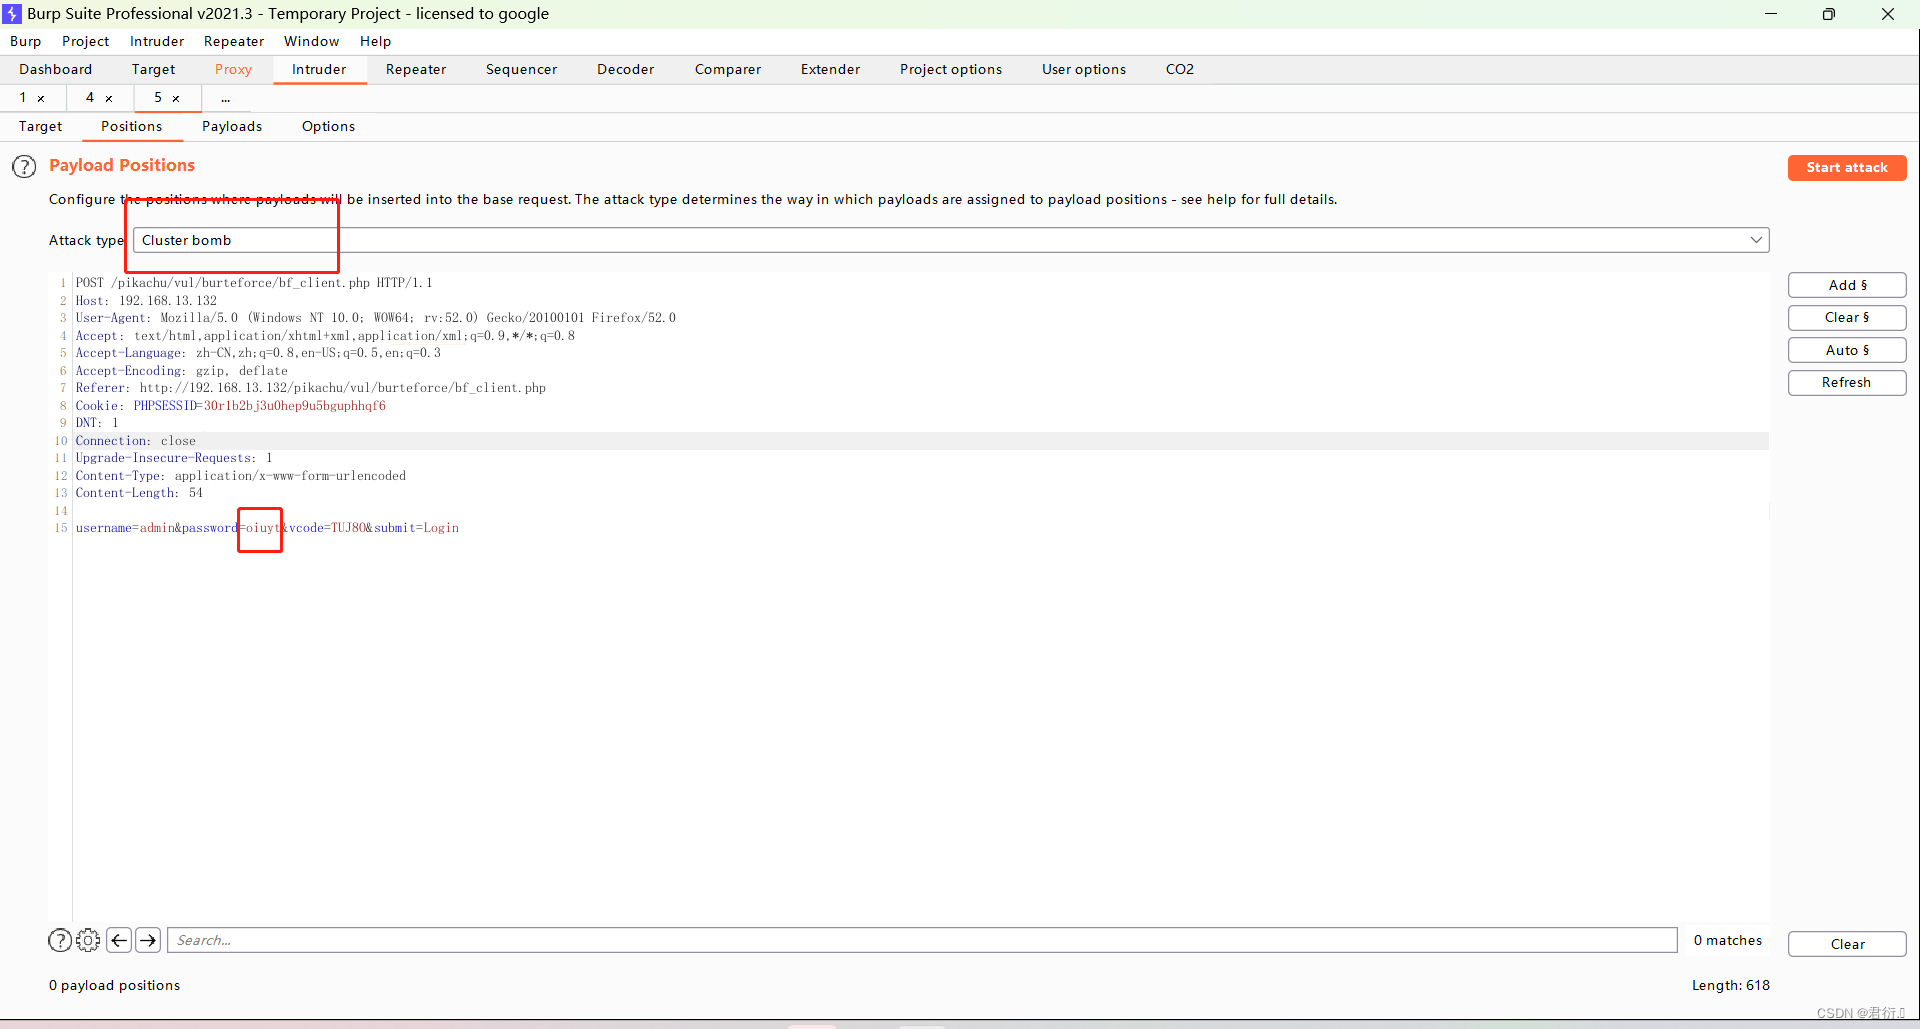Viewport: 1920px width, 1029px height.
Task: Click the vcode value TUJ80
Action: coord(348,528)
